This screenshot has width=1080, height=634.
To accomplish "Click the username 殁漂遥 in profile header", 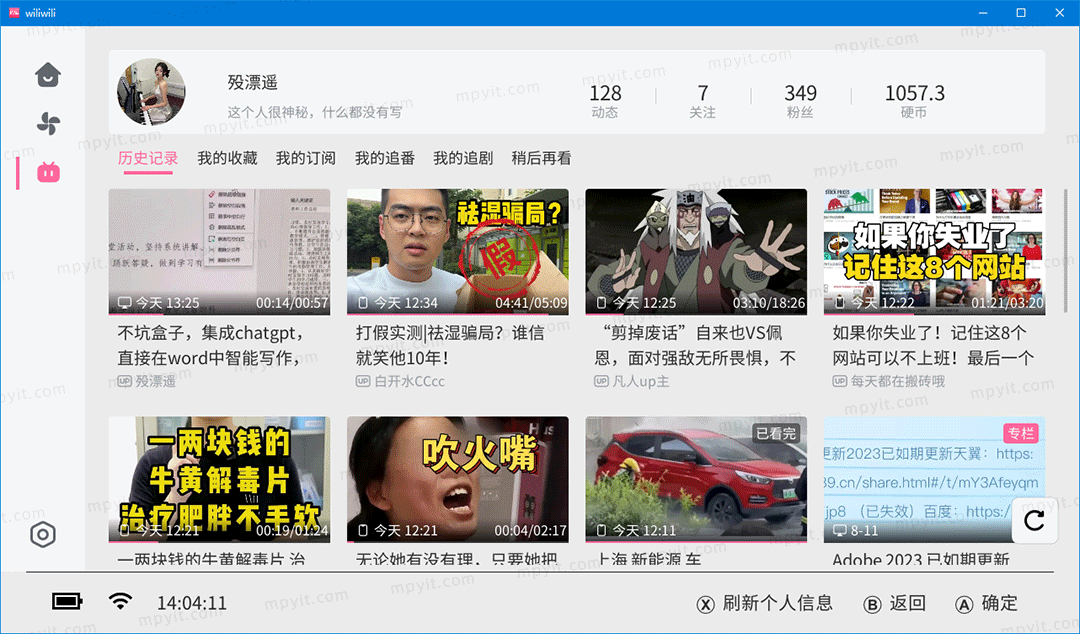I will point(253,83).
